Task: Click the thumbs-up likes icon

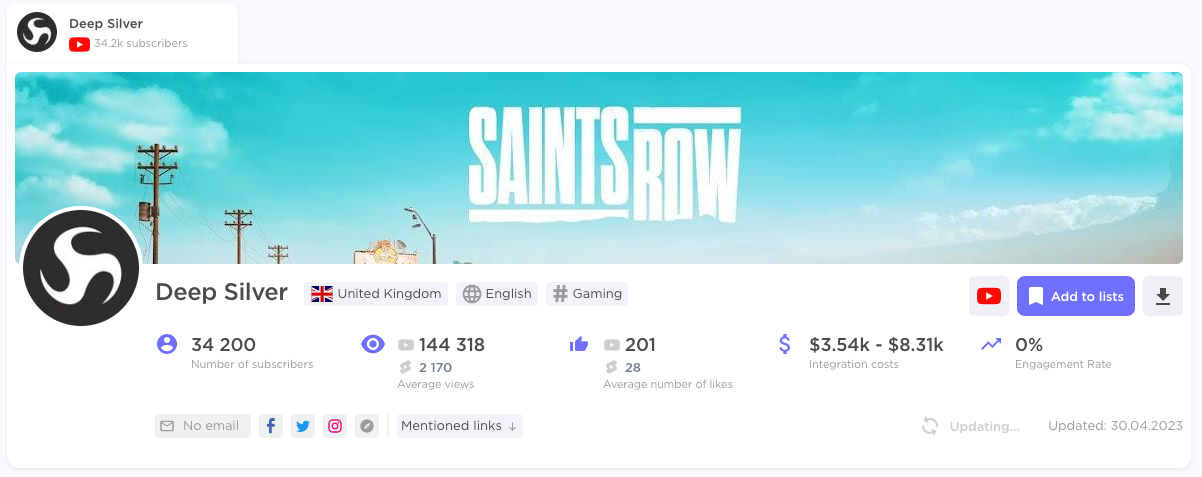Action: click(x=578, y=345)
